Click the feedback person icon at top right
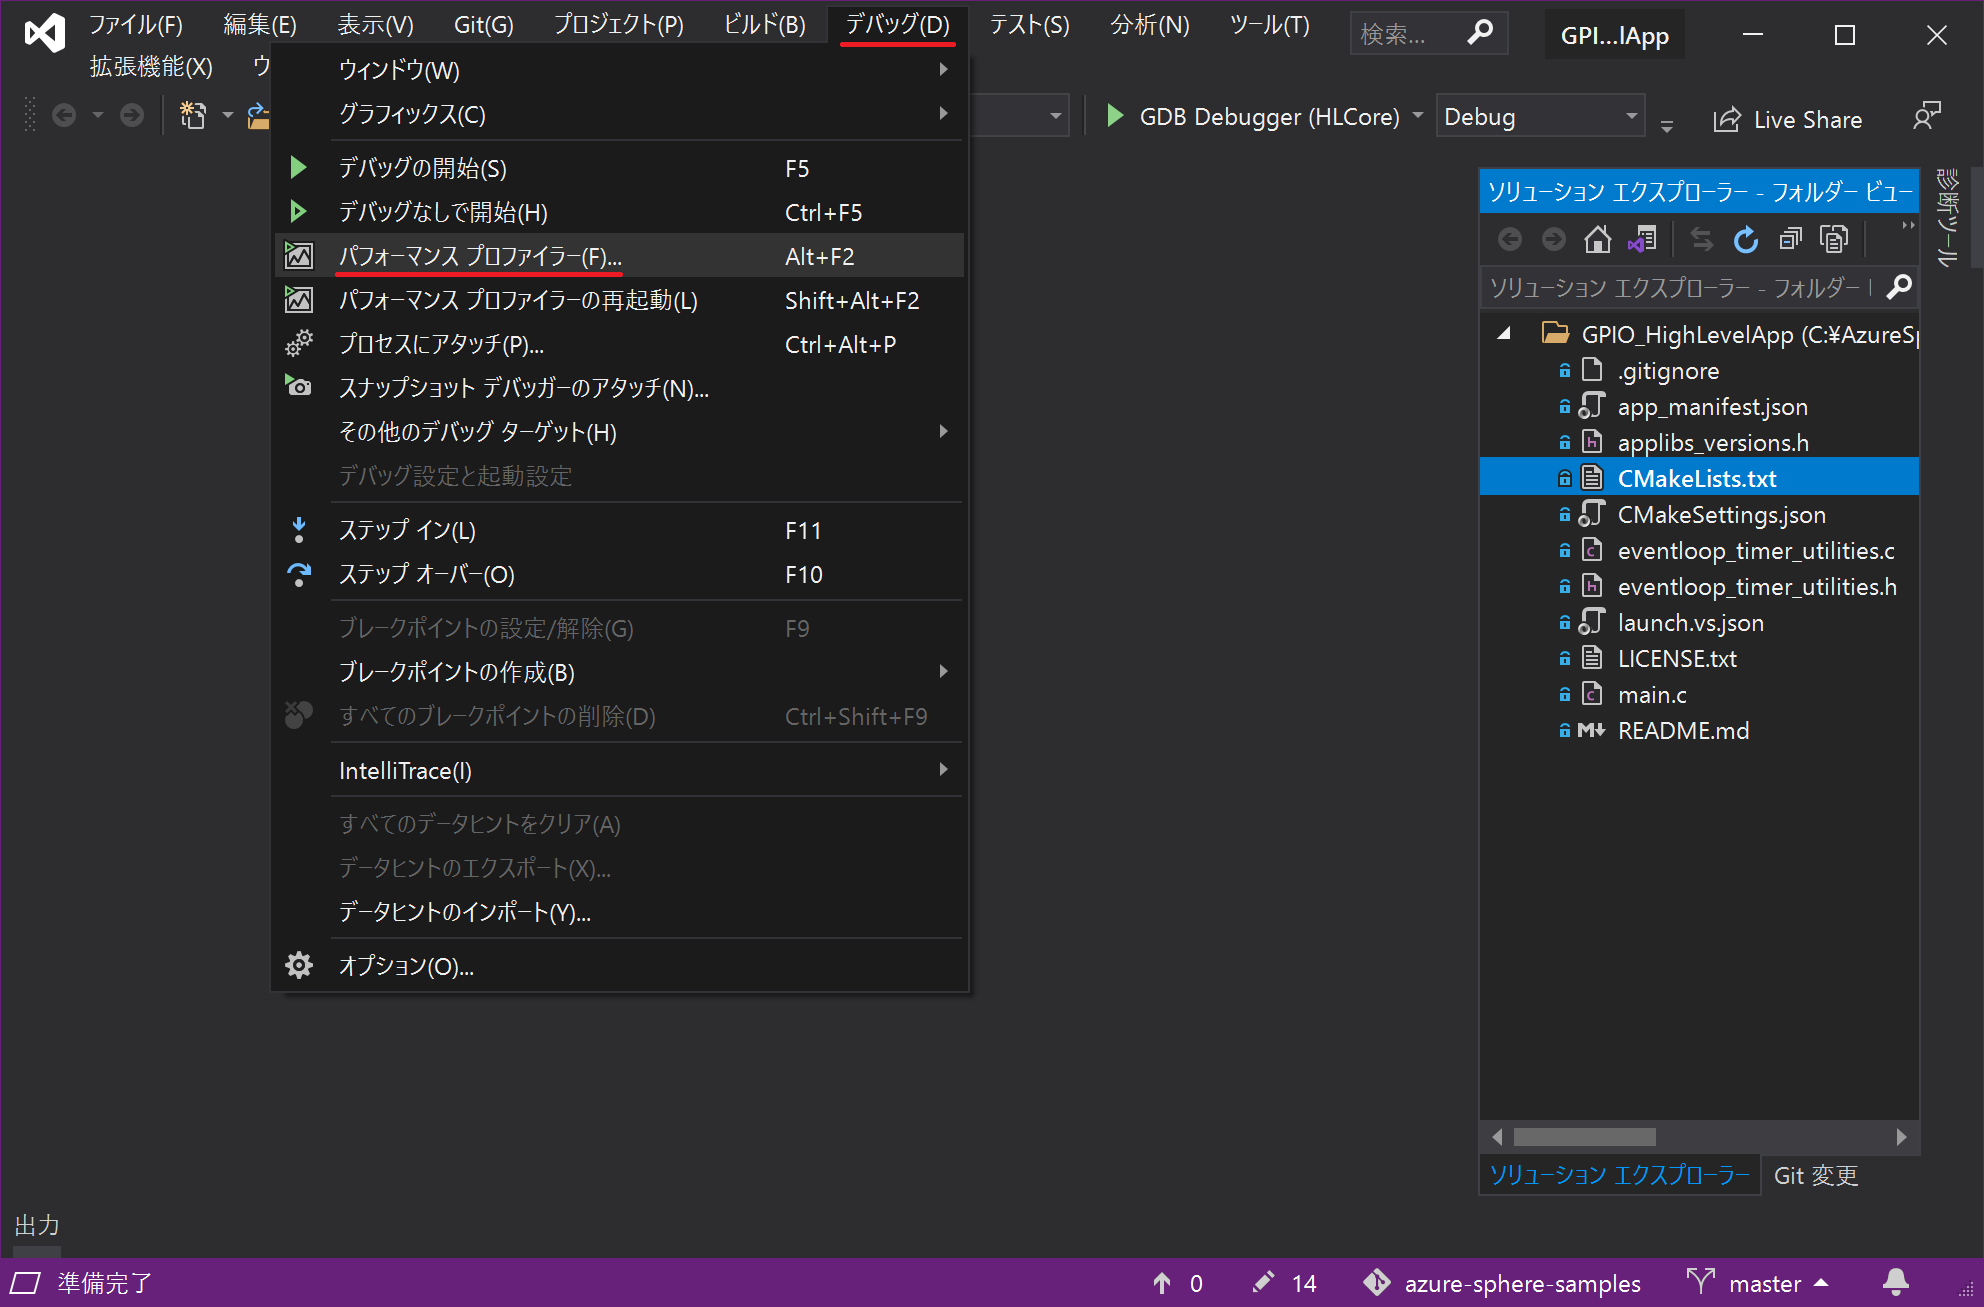Viewport: 1984px width, 1307px height. 1926,117
